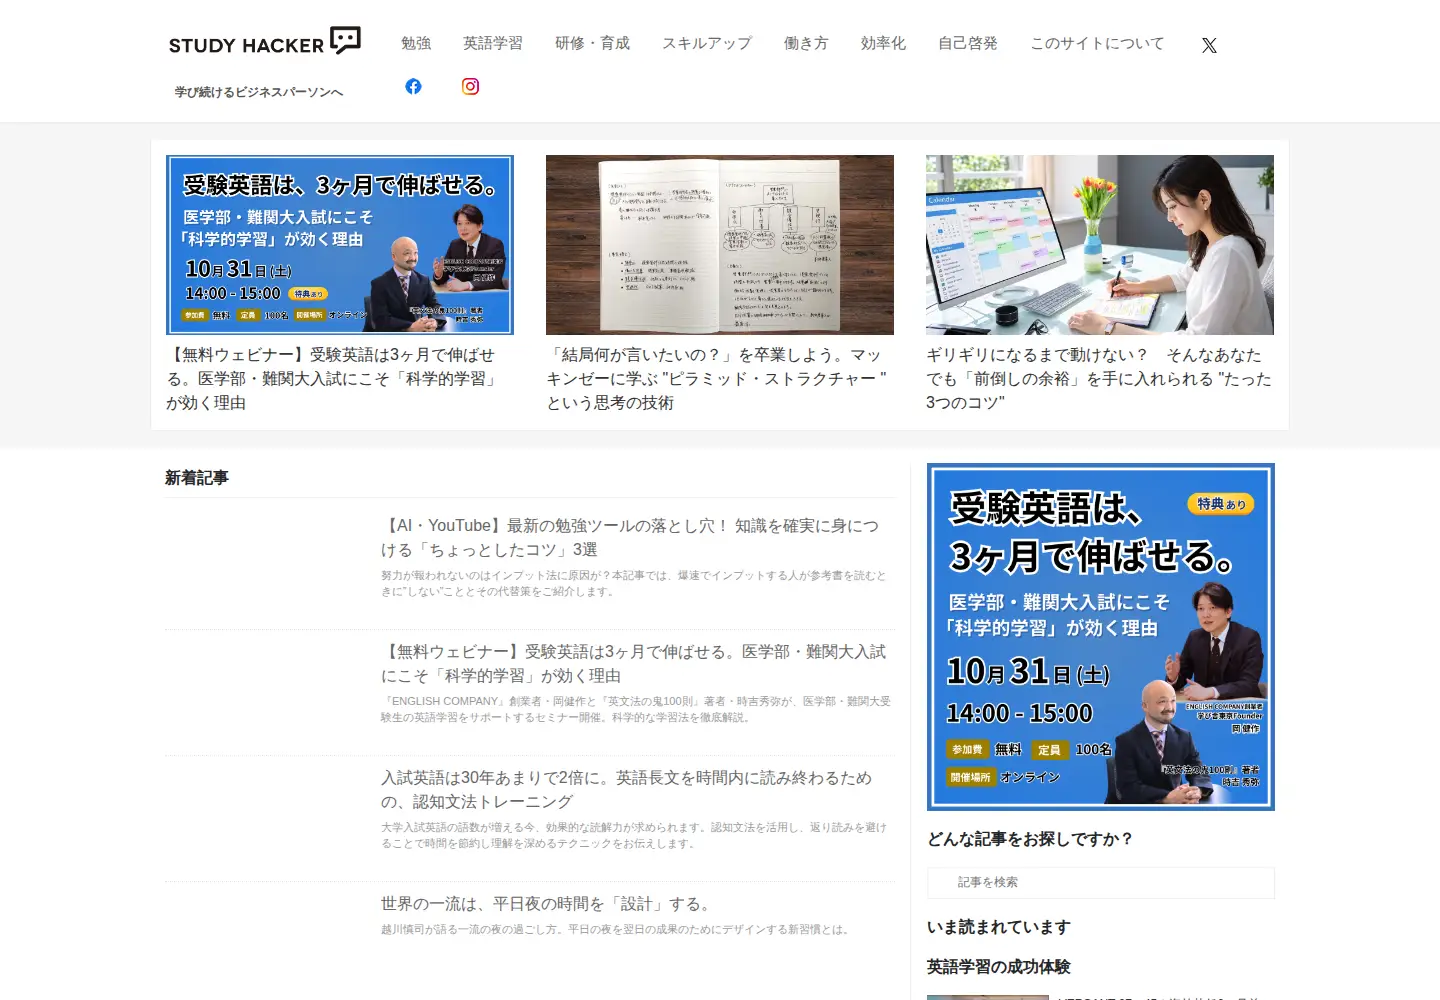The height and width of the screenshot is (1000, 1440).
Task: Open the X (Twitter) social icon
Action: pyautogui.click(x=1209, y=45)
